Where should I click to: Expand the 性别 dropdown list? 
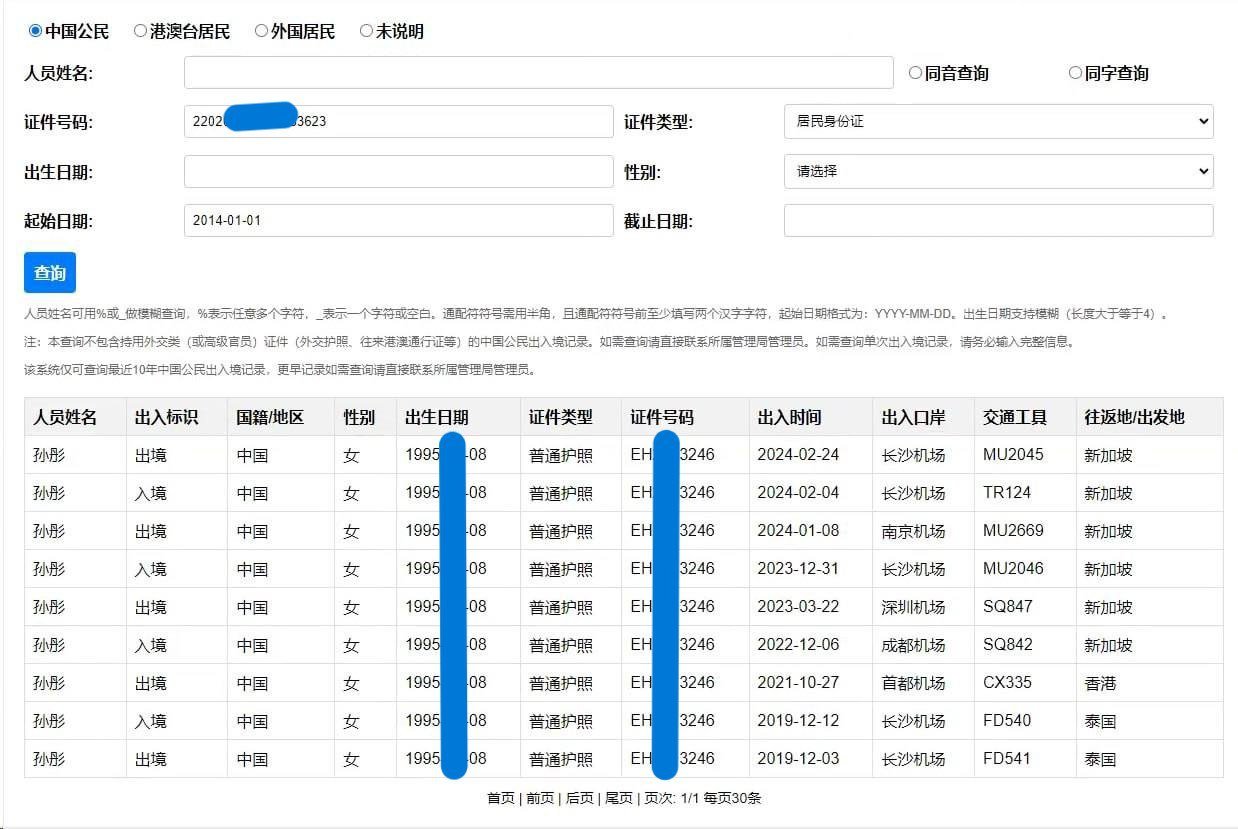point(998,171)
